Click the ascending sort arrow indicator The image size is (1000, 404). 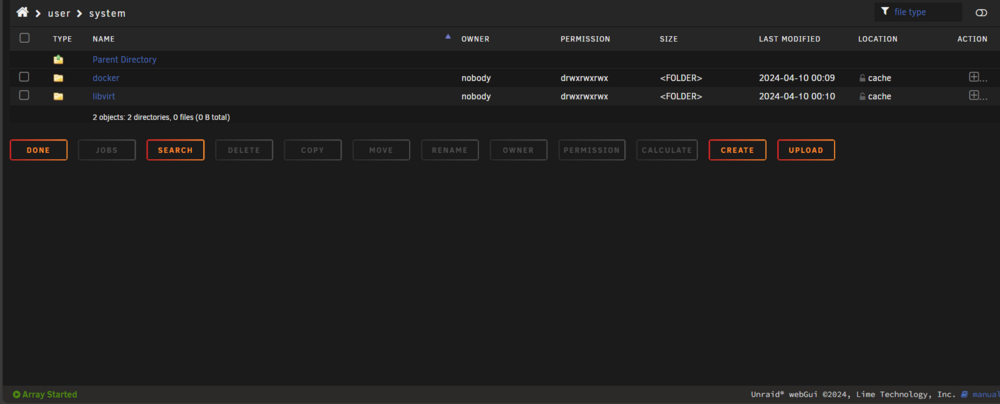point(448,37)
